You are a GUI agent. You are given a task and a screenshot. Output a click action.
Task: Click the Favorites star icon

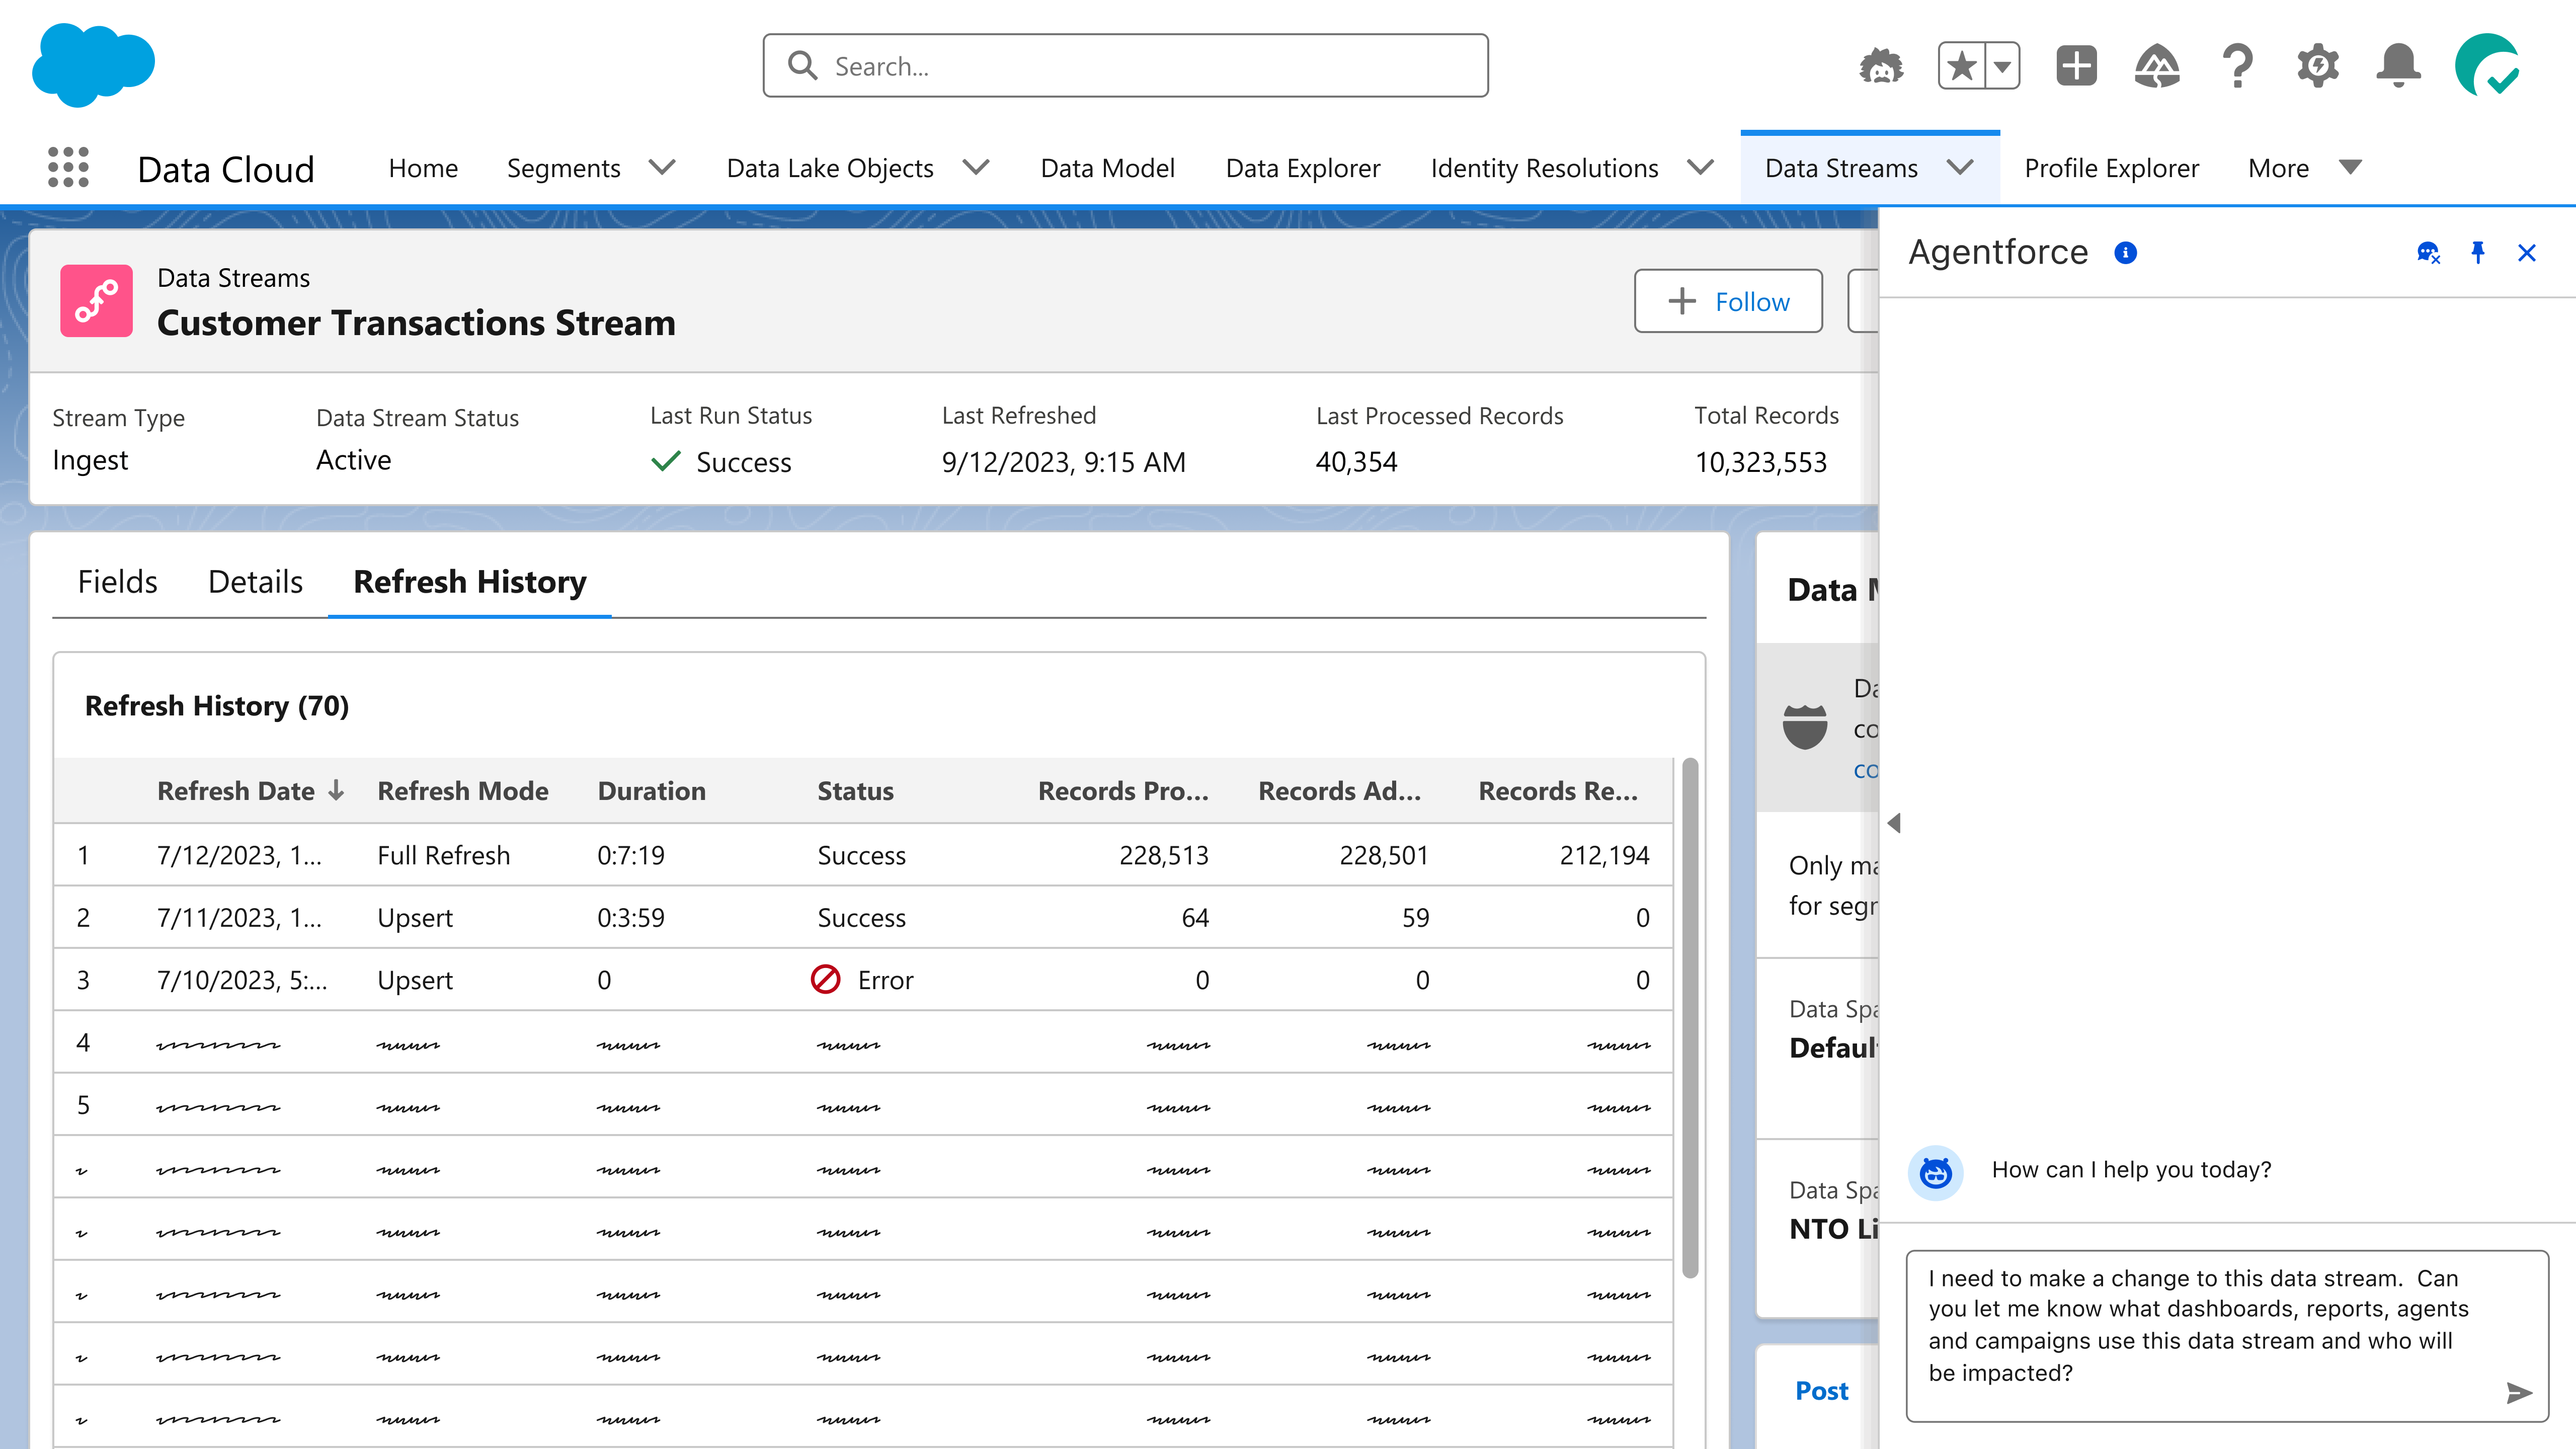click(x=1962, y=66)
